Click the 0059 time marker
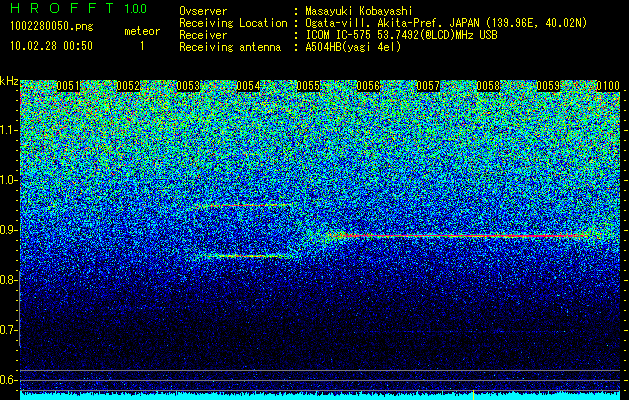This screenshot has width=629, height=400. [x=548, y=86]
